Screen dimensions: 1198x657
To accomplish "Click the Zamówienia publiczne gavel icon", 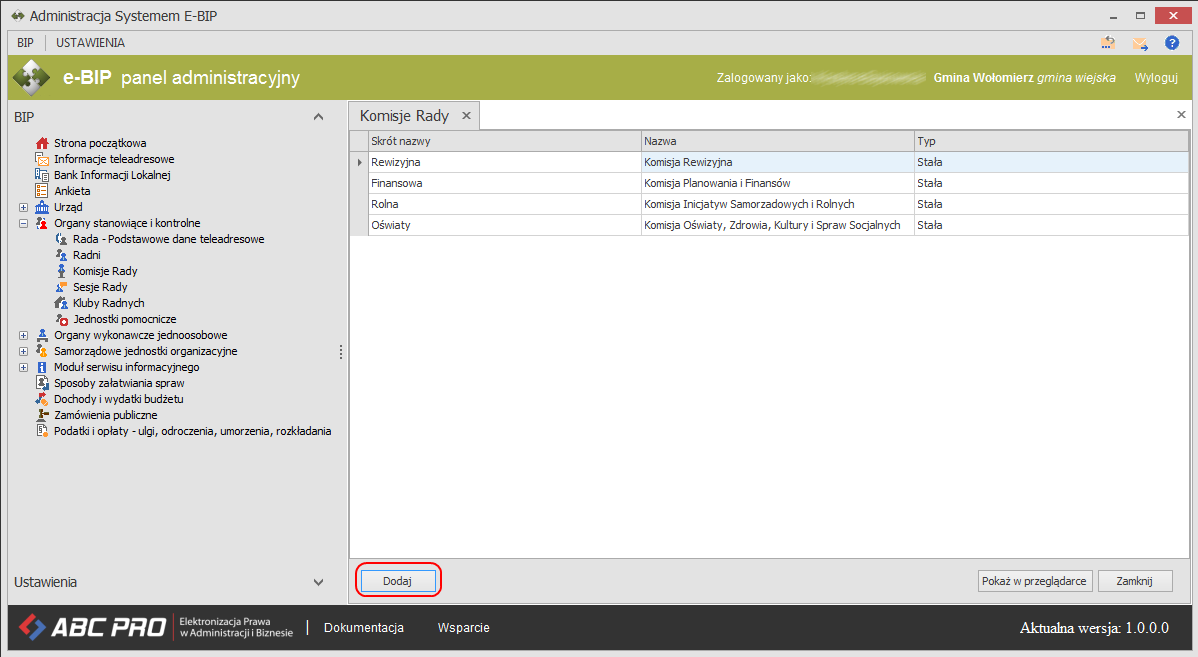I will point(42,416).
